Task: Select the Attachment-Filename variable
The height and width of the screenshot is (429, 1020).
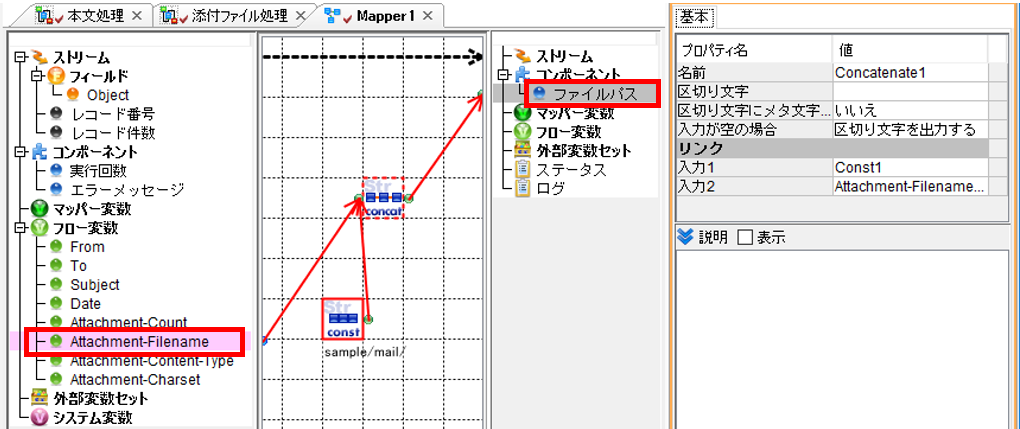Action: point(139,342)
